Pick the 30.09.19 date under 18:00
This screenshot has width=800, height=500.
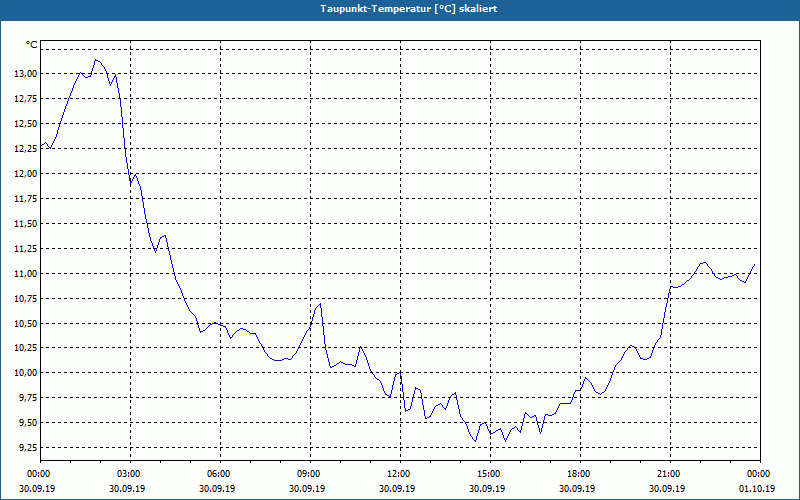click(578, 489)
